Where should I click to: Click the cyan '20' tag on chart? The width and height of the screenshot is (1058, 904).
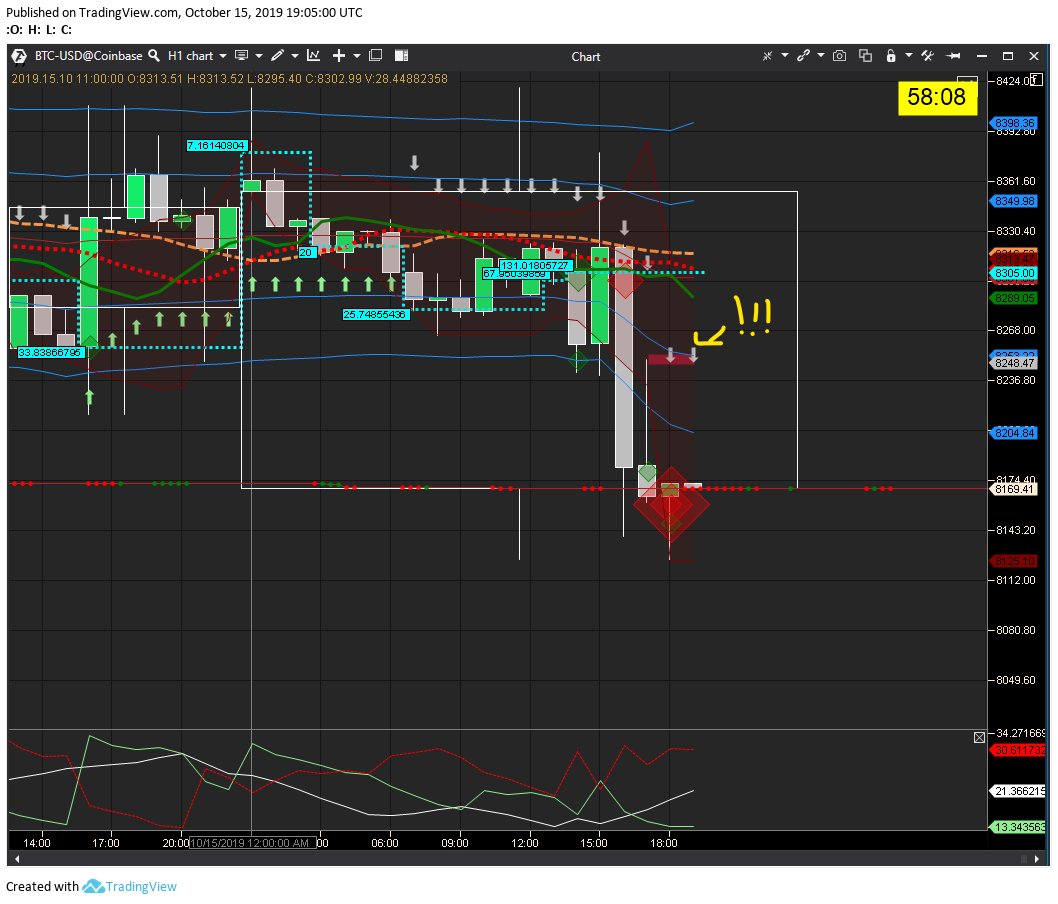point(306,252)
